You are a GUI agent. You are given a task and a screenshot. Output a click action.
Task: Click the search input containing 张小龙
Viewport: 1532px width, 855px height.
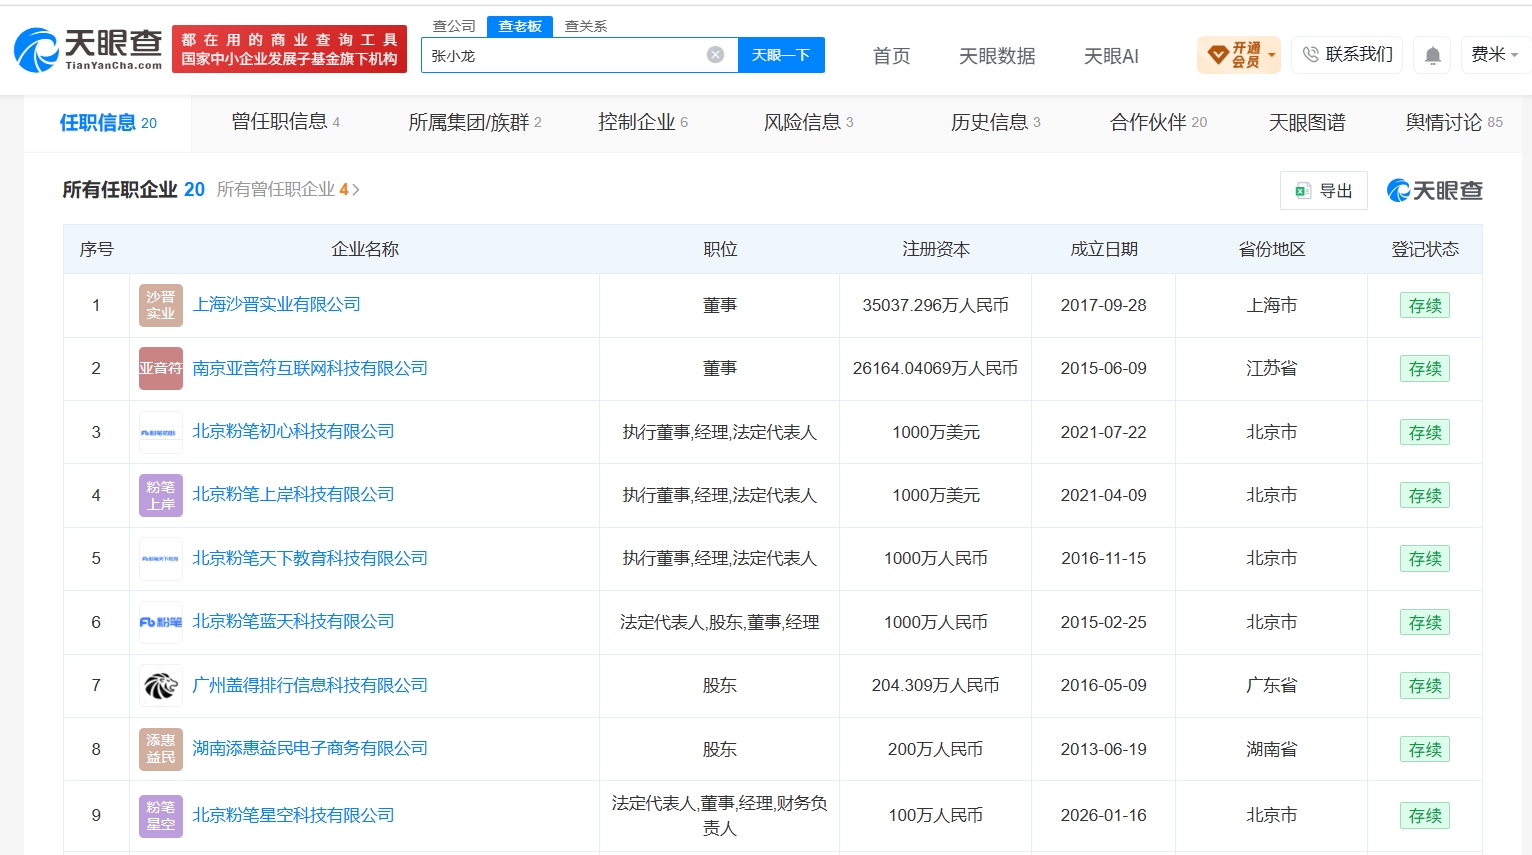click(564, 55)
